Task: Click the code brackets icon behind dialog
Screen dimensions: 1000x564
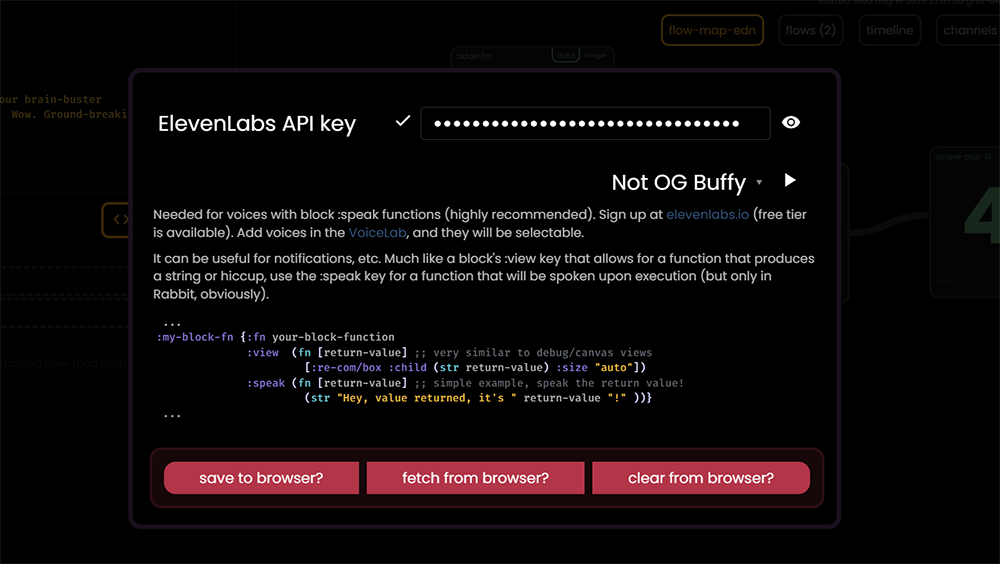Action: 118,219
